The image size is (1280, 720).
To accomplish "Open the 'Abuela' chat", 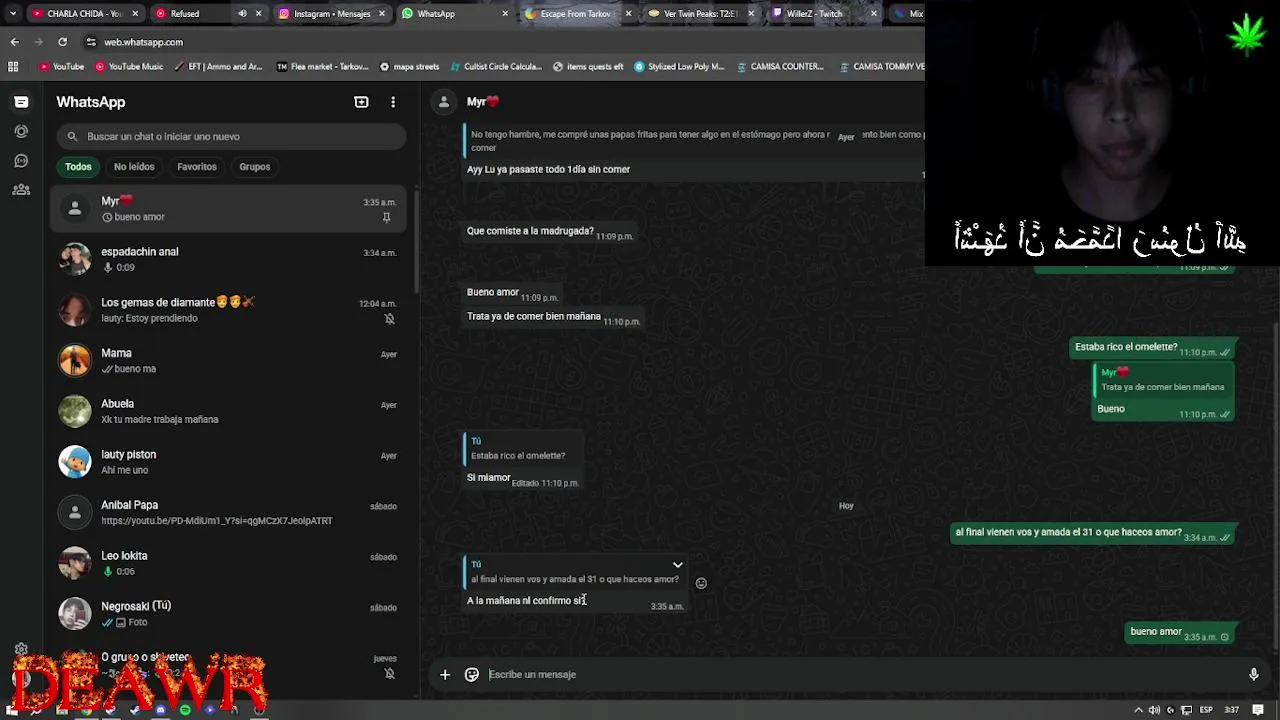I will pos(229,411).
